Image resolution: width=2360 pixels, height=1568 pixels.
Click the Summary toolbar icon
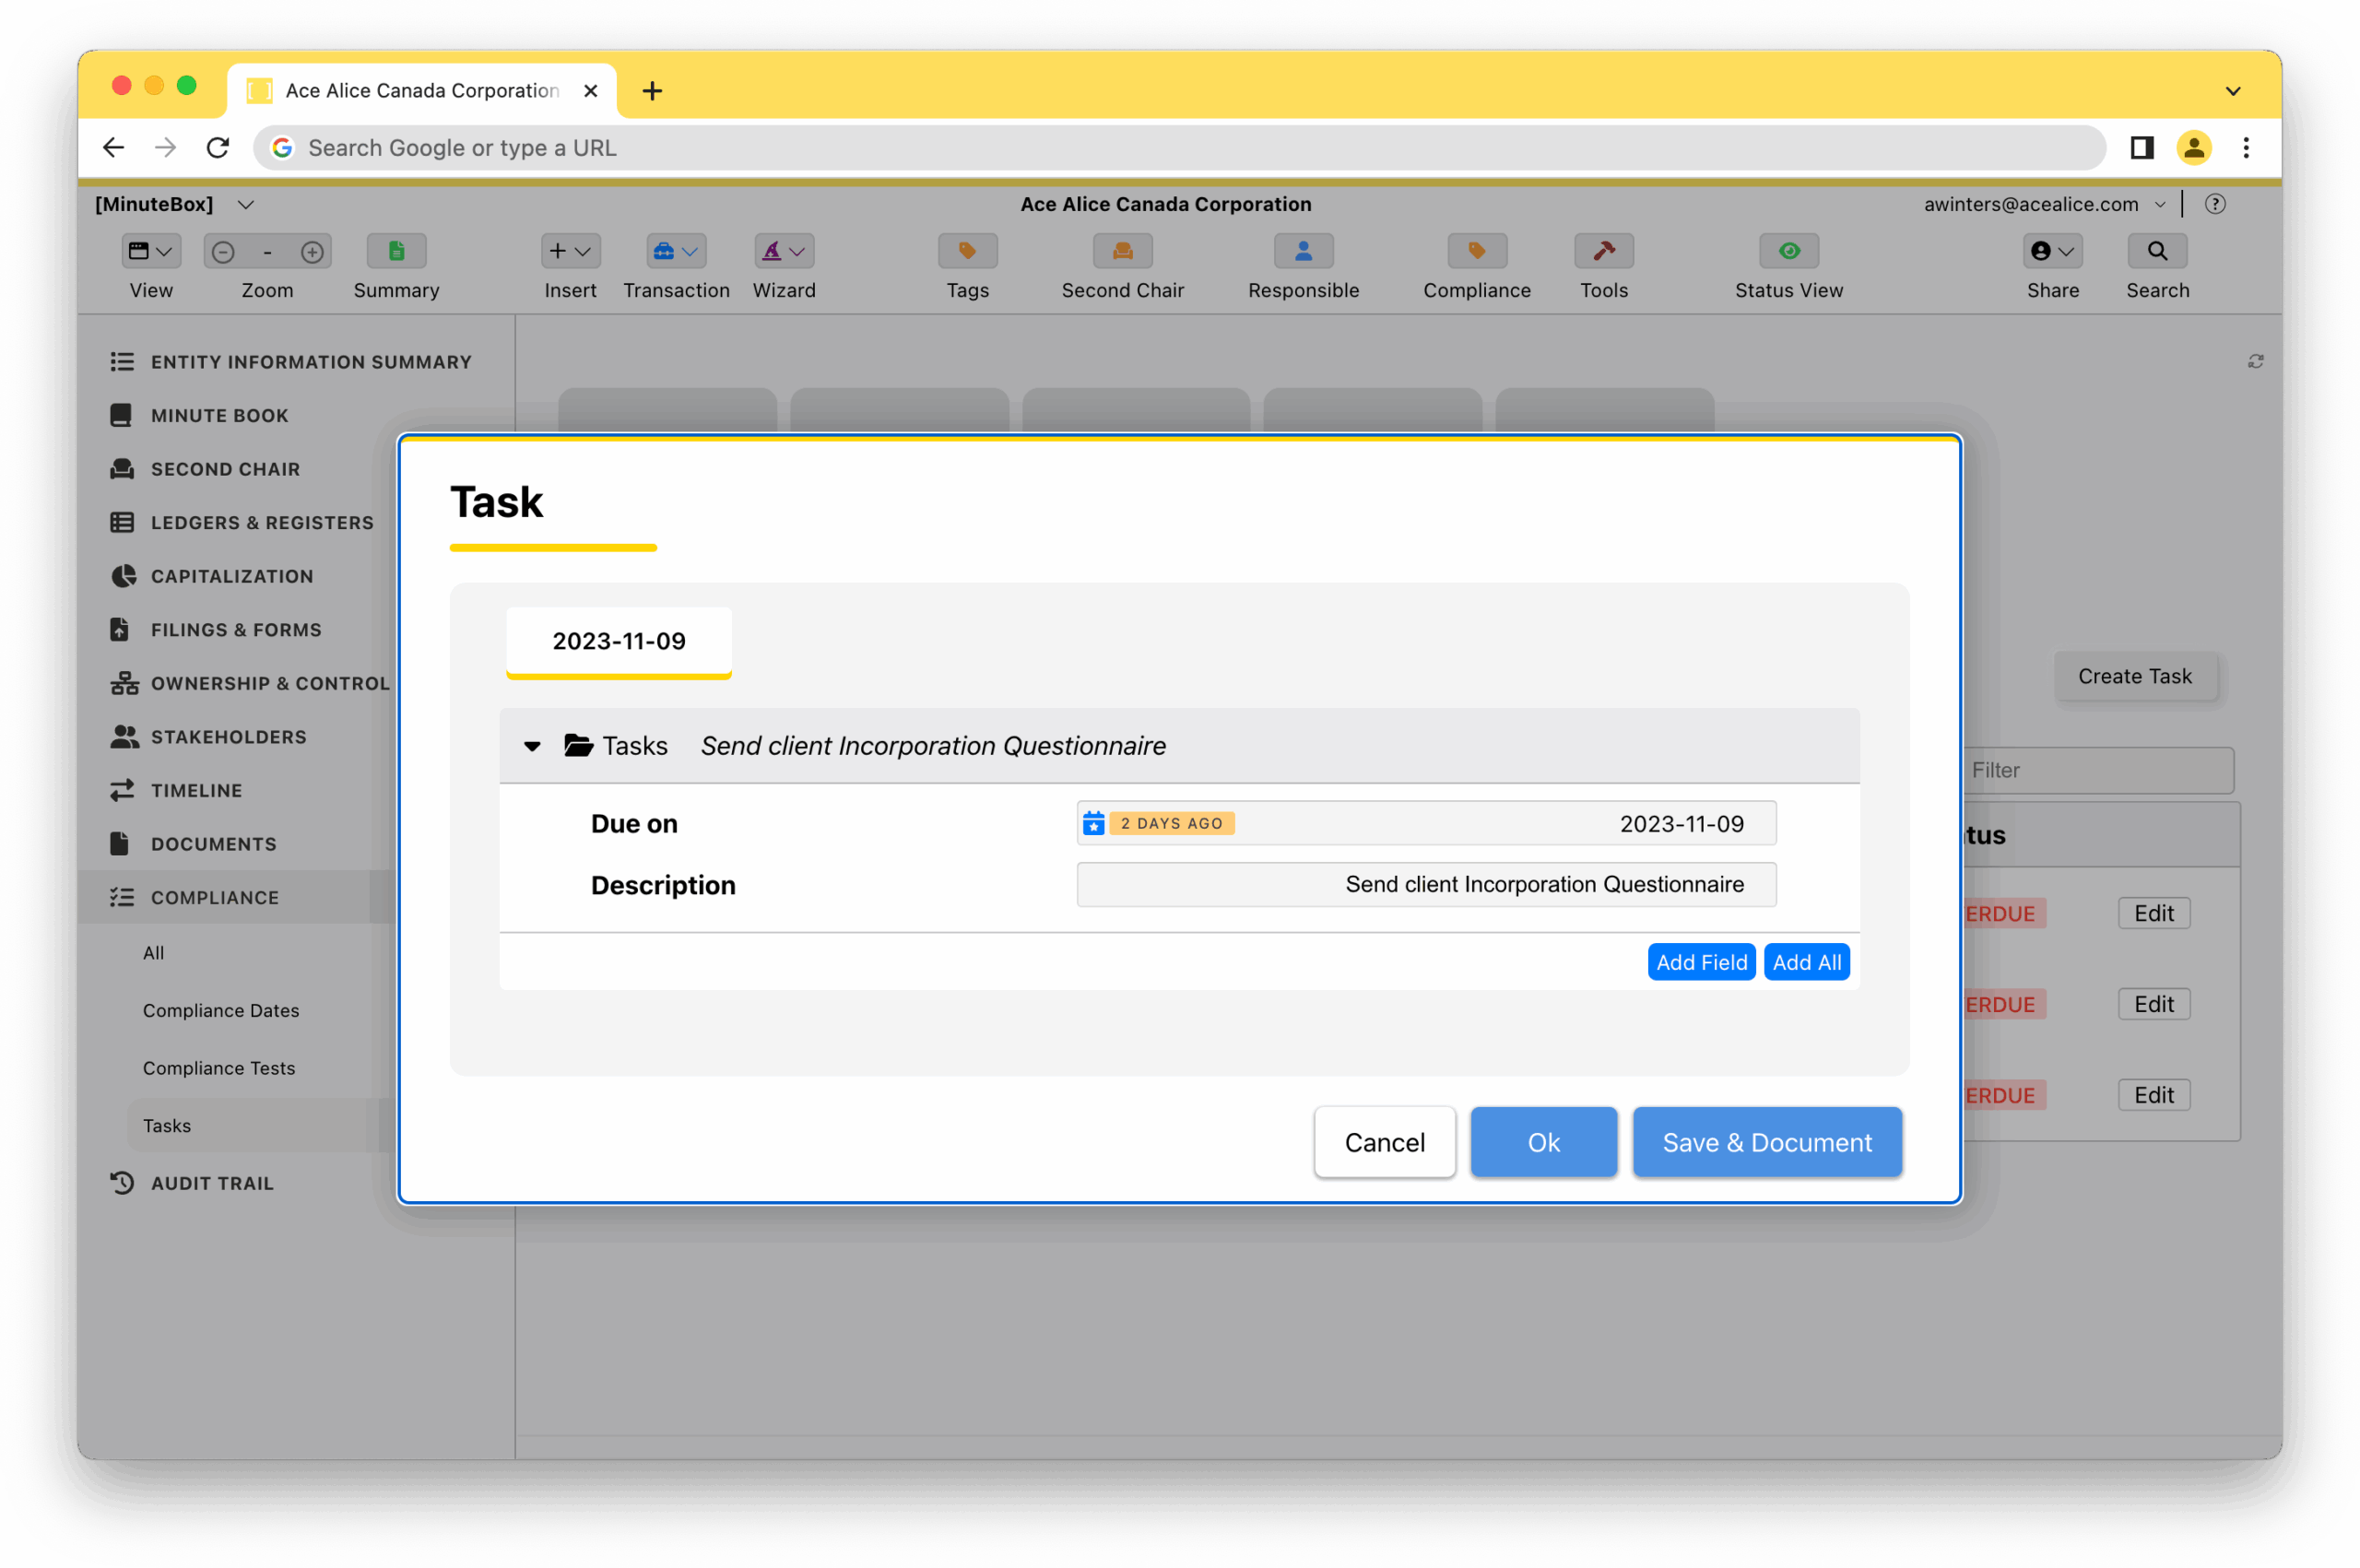[396, 251]
